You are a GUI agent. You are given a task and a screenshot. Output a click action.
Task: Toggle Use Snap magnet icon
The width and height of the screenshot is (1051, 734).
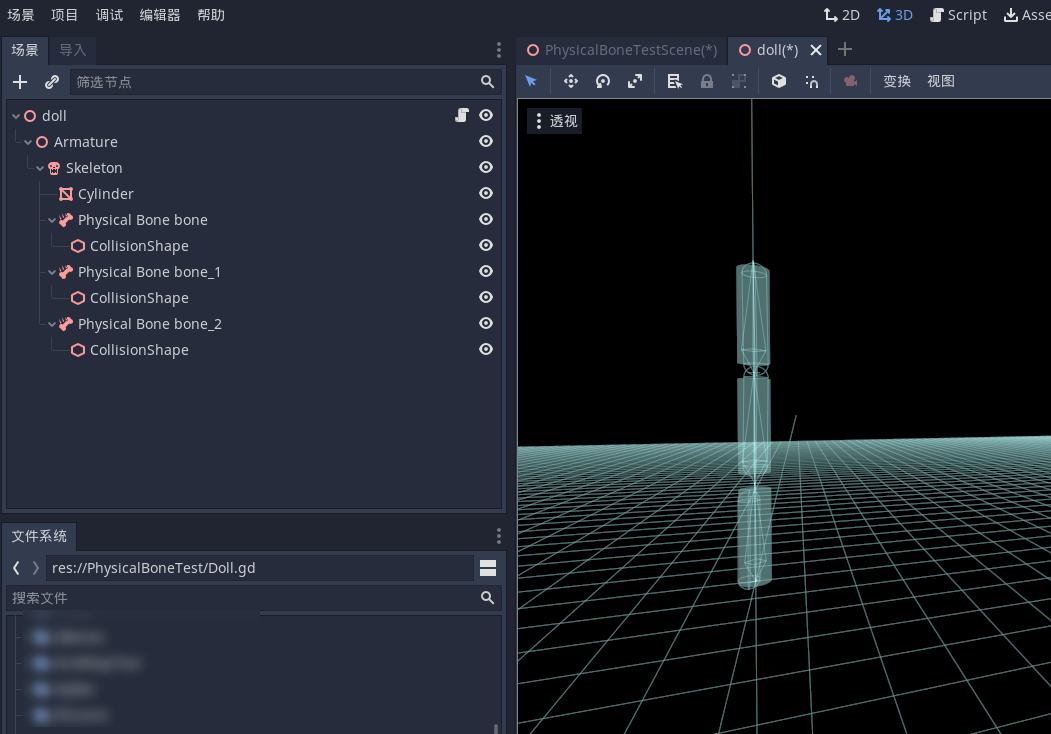click(811, 81)
